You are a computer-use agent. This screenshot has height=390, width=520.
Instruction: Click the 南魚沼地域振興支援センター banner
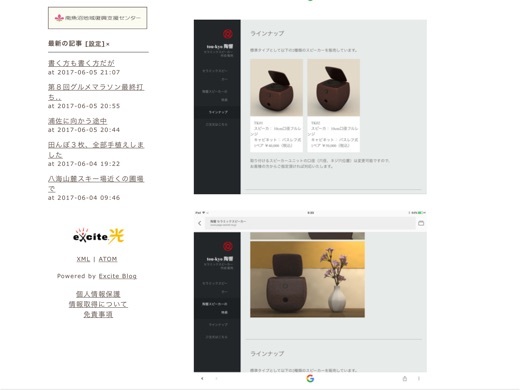[98, 18]
